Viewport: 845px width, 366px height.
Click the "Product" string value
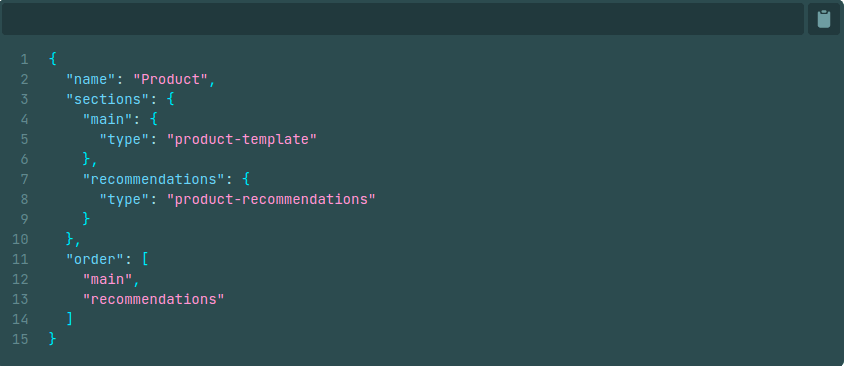pyautogui.click(x=170, y=79)
